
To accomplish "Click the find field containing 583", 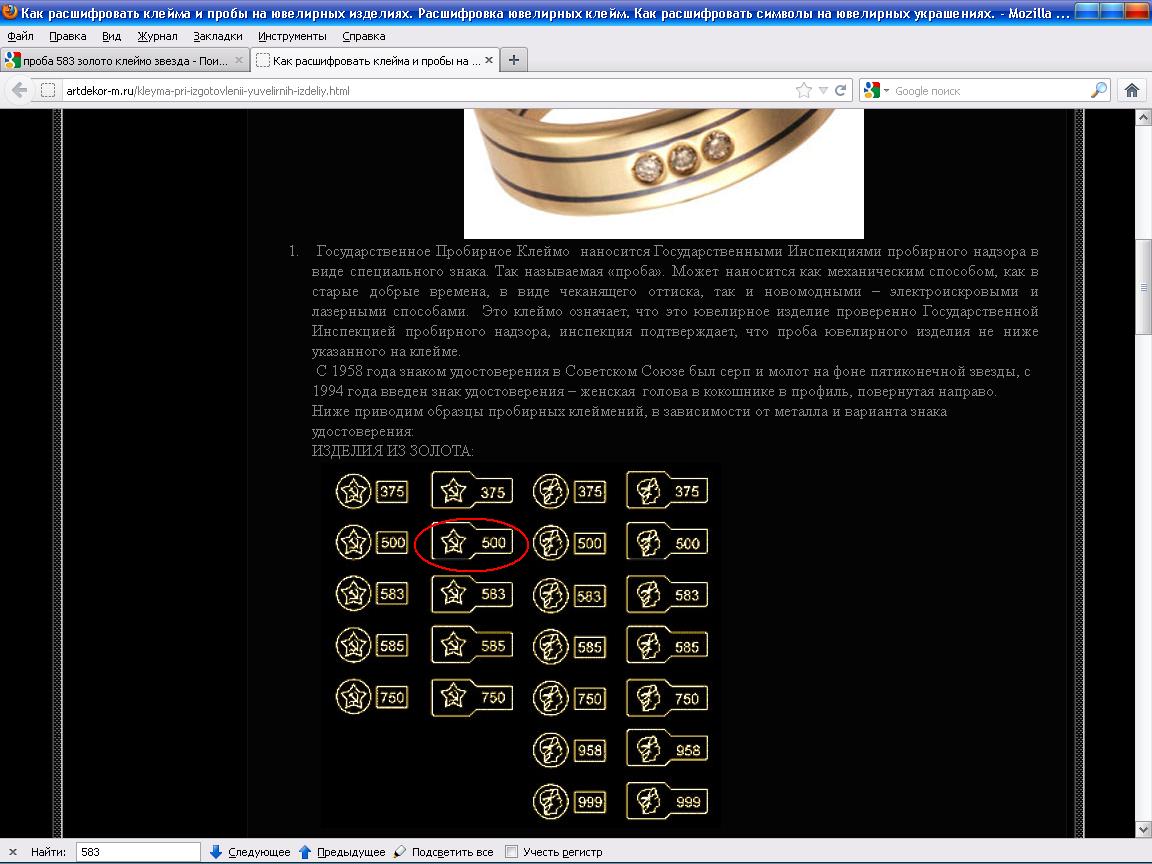I will (x=138, y=852).
